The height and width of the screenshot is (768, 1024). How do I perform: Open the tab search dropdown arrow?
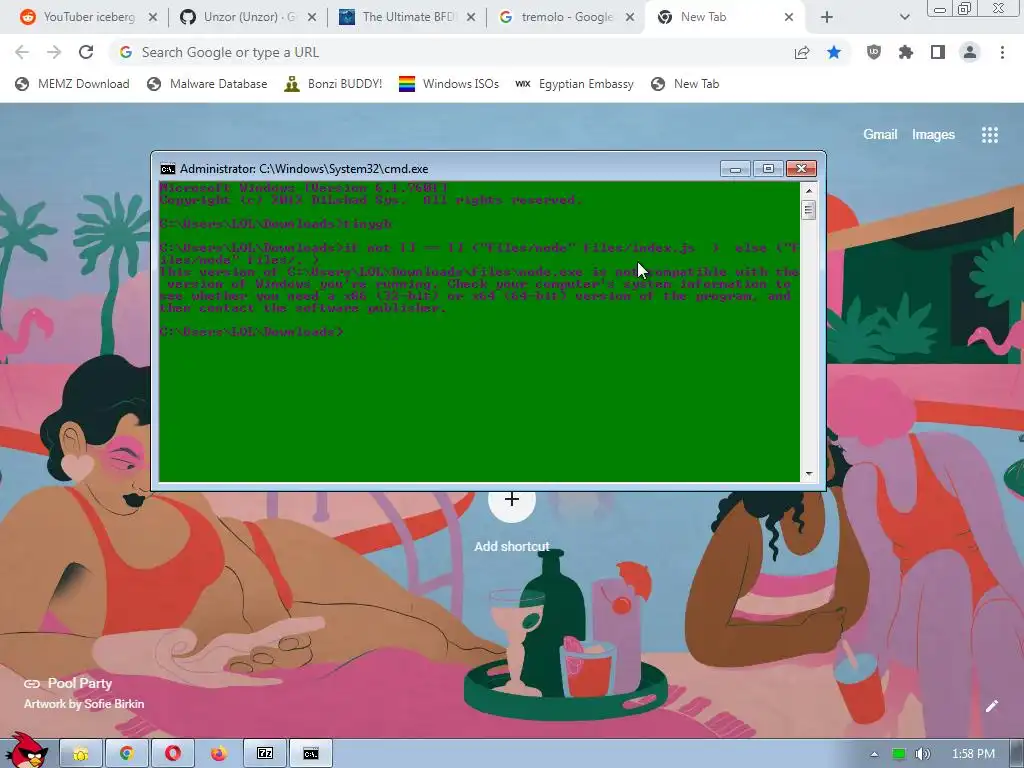click(904, 18)
